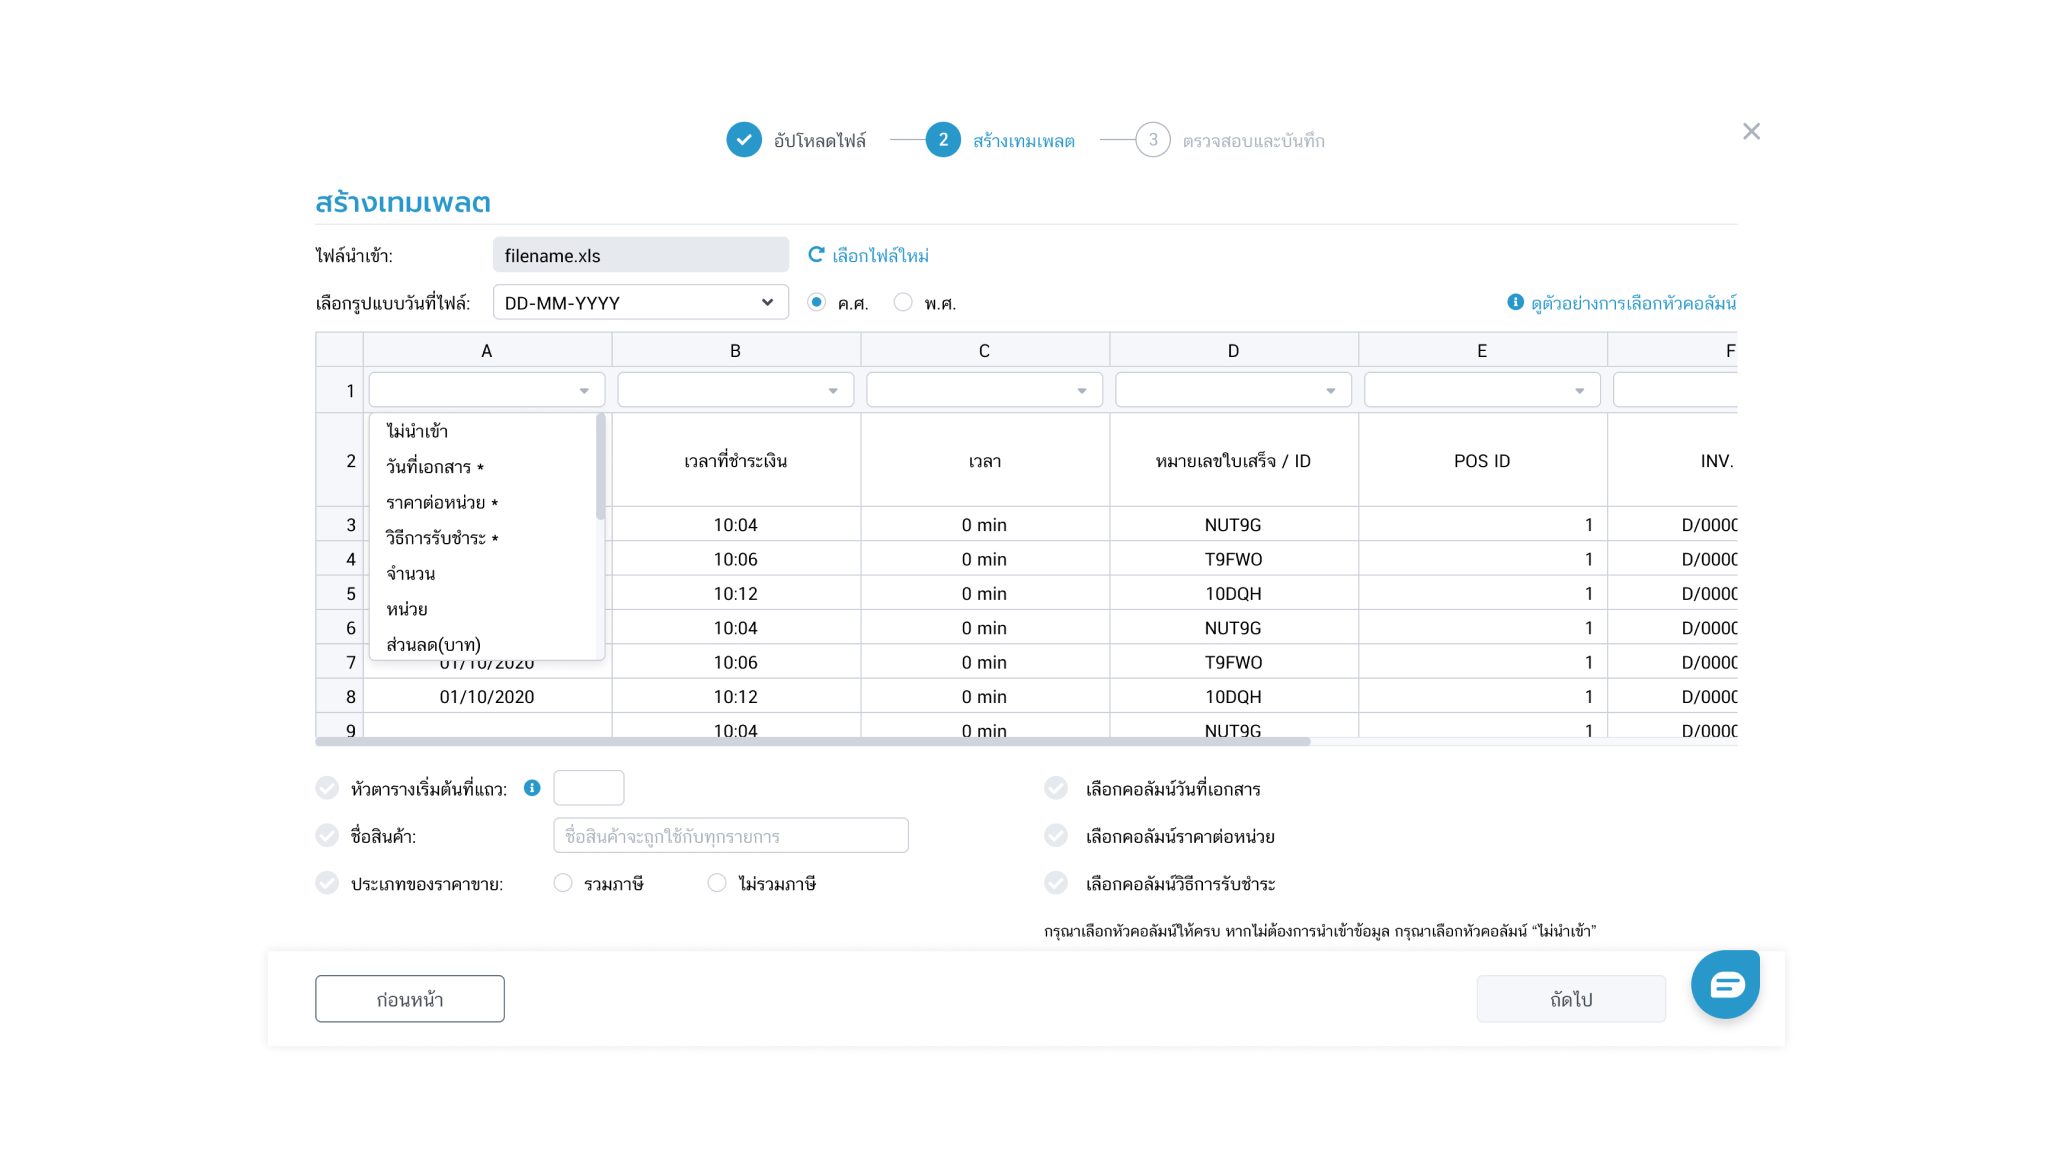
Task: Close the template dialog with X
Action: (x=1751, y=131)
